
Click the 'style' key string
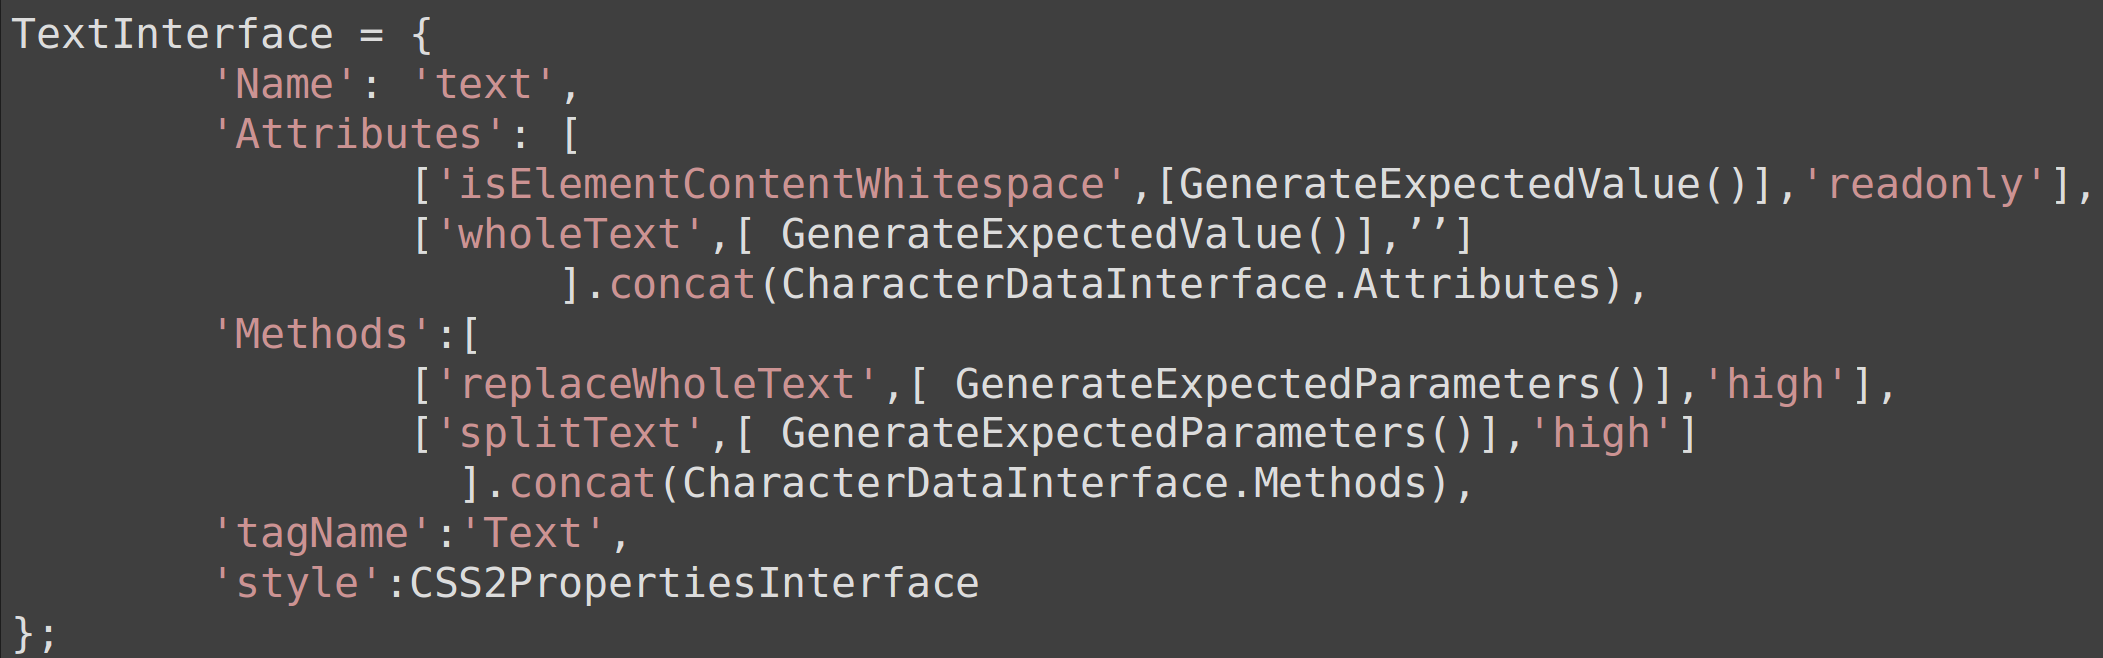(x=297, y=584)
